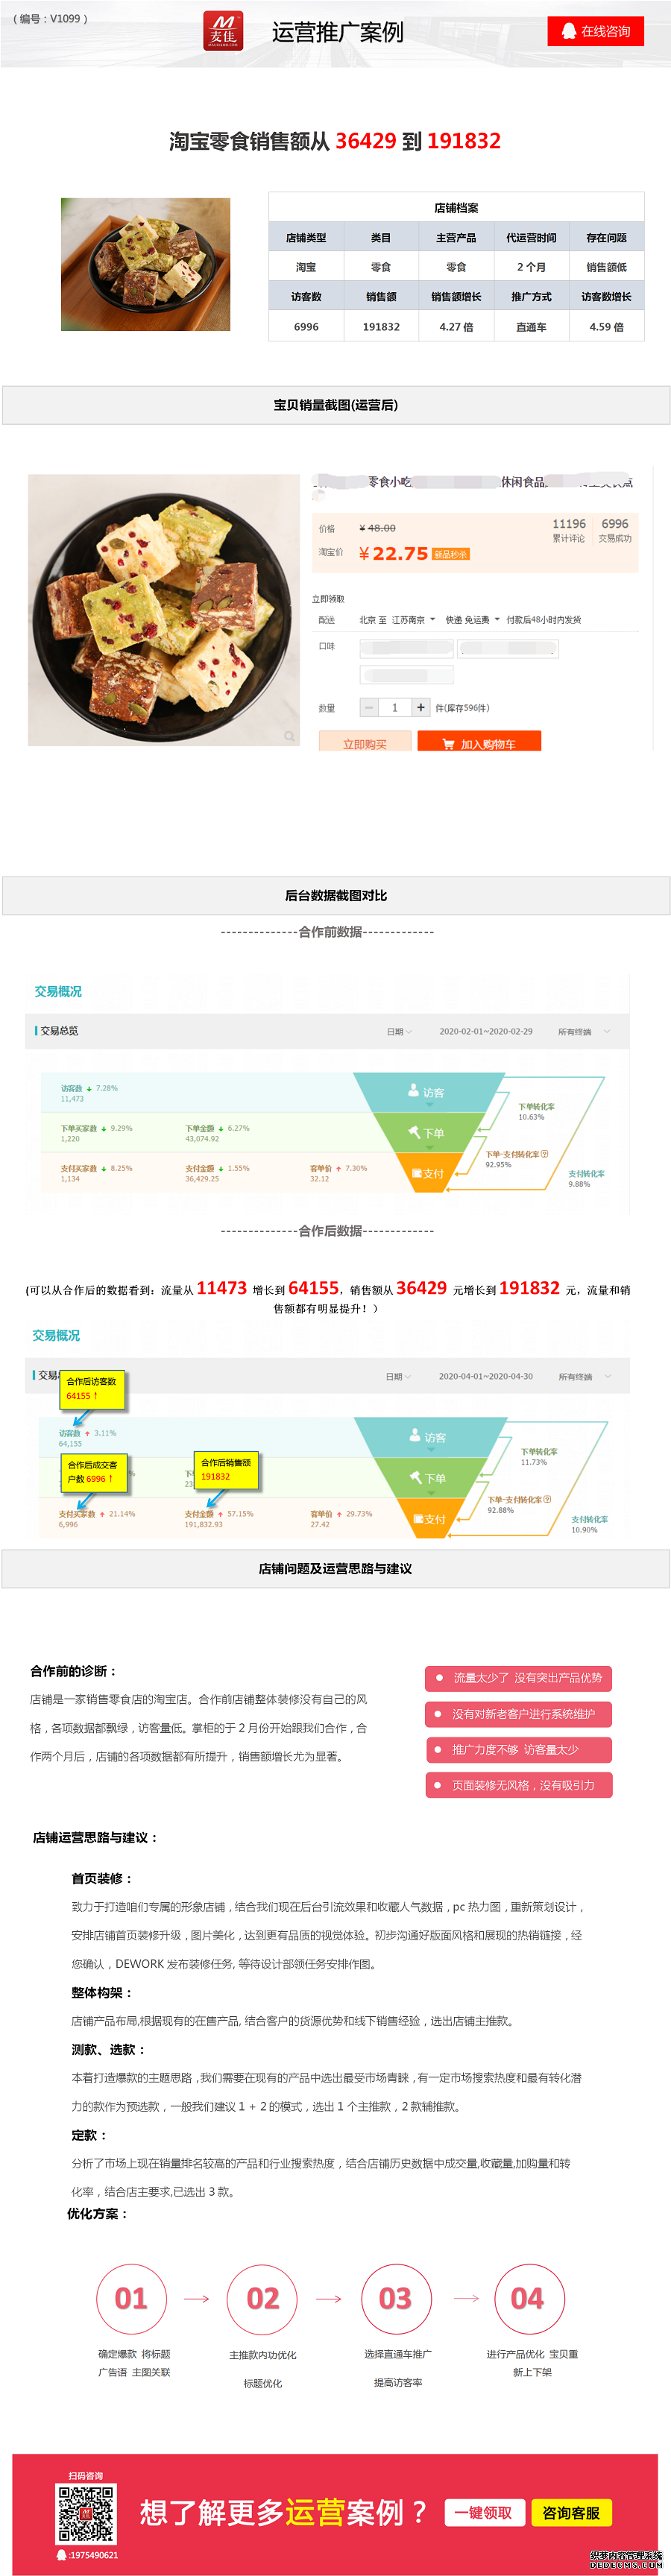The height and width of the screenshot is (2576, 671).
Task: Open the 江苏南京 delivery destination dropdown
Action: 413,620
